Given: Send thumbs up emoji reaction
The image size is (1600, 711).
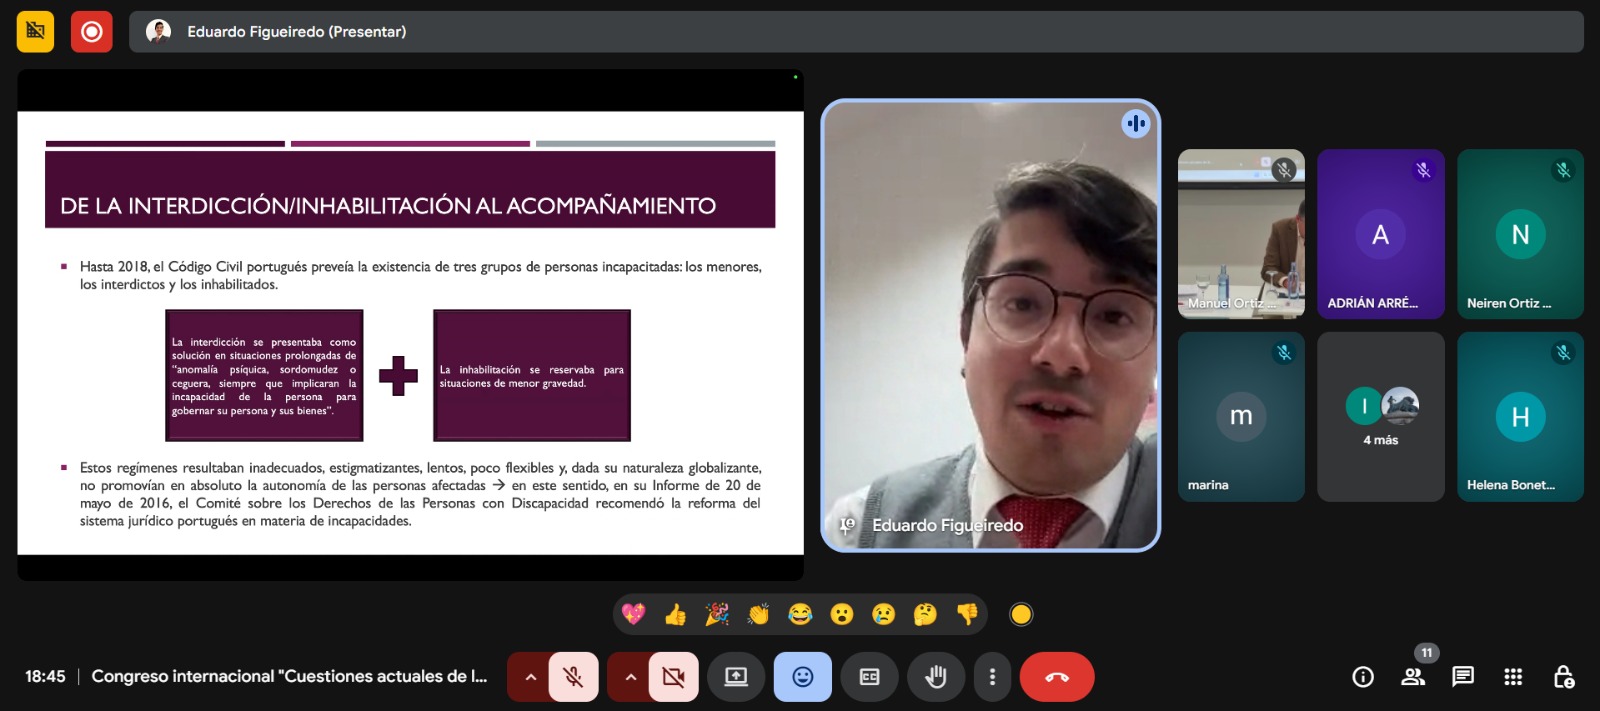Looking at the screenshot, I should [x=675, y=614].
